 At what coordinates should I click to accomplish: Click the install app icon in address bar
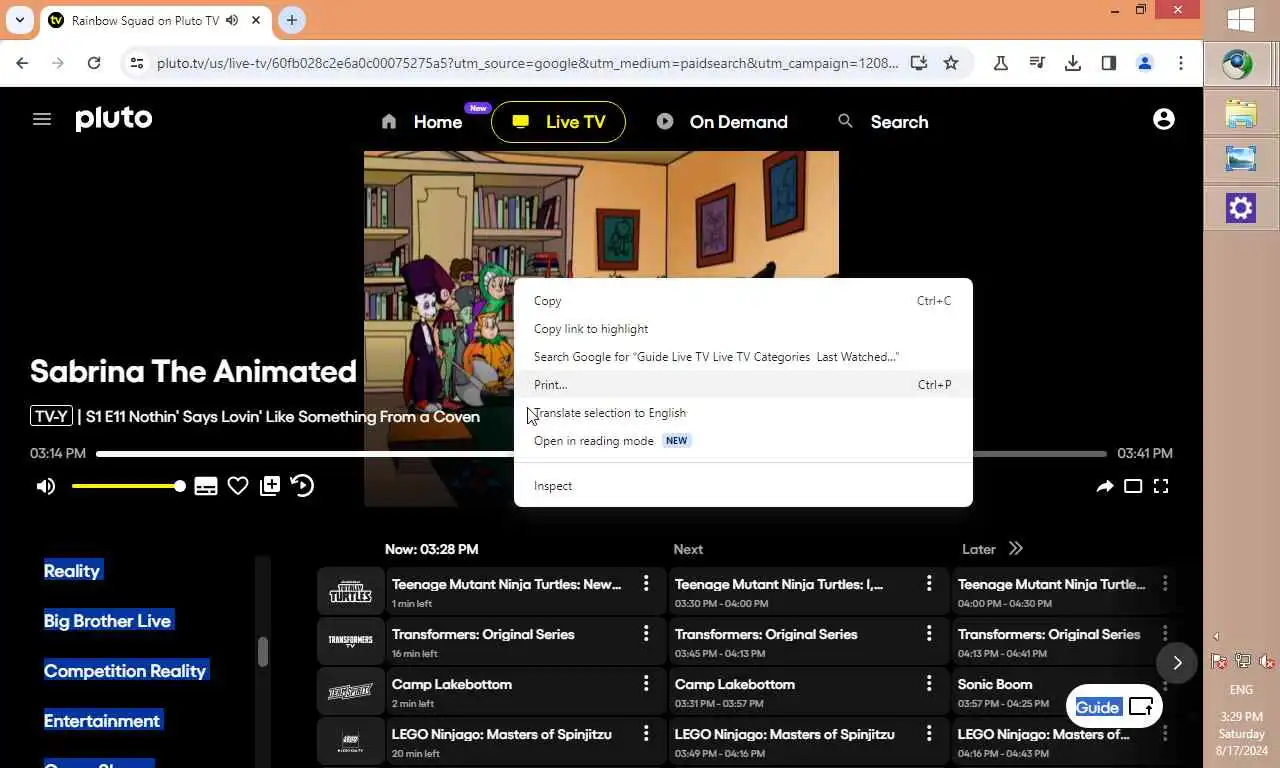click(x=918, y=63)
